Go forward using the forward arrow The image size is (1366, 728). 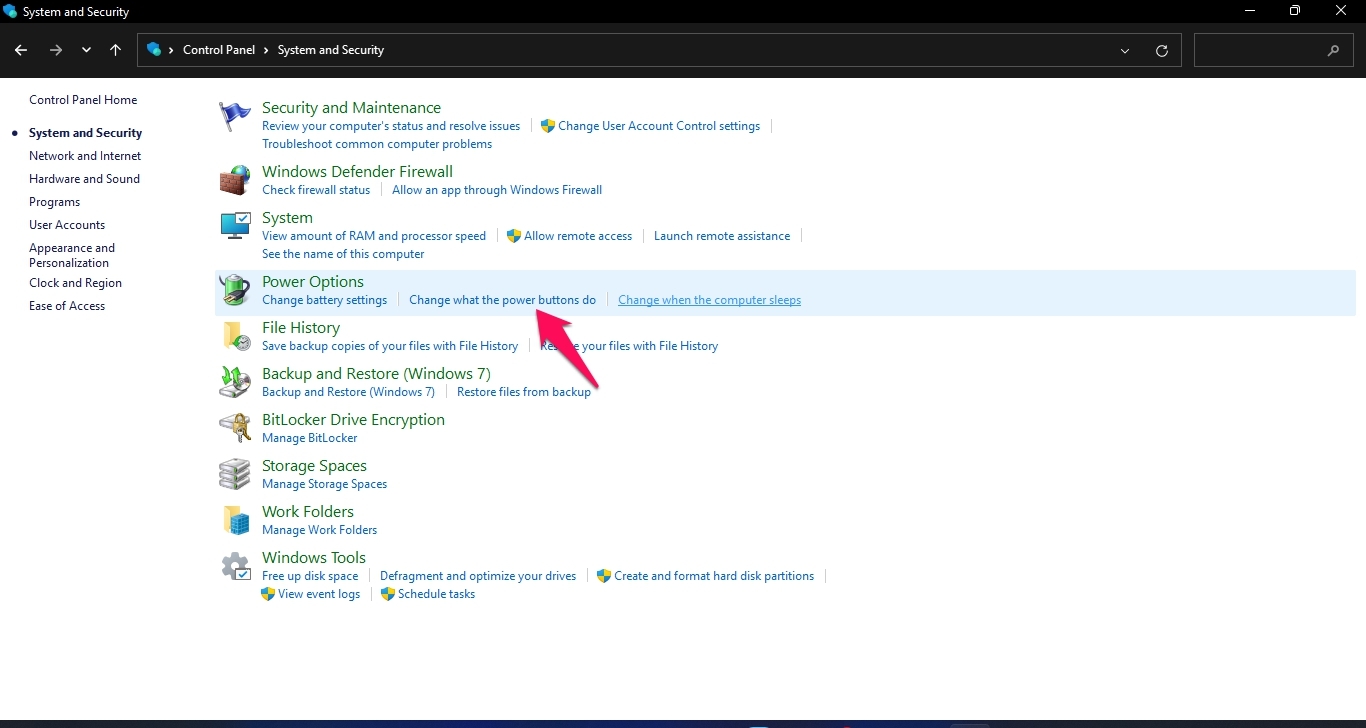pos(56,50)
